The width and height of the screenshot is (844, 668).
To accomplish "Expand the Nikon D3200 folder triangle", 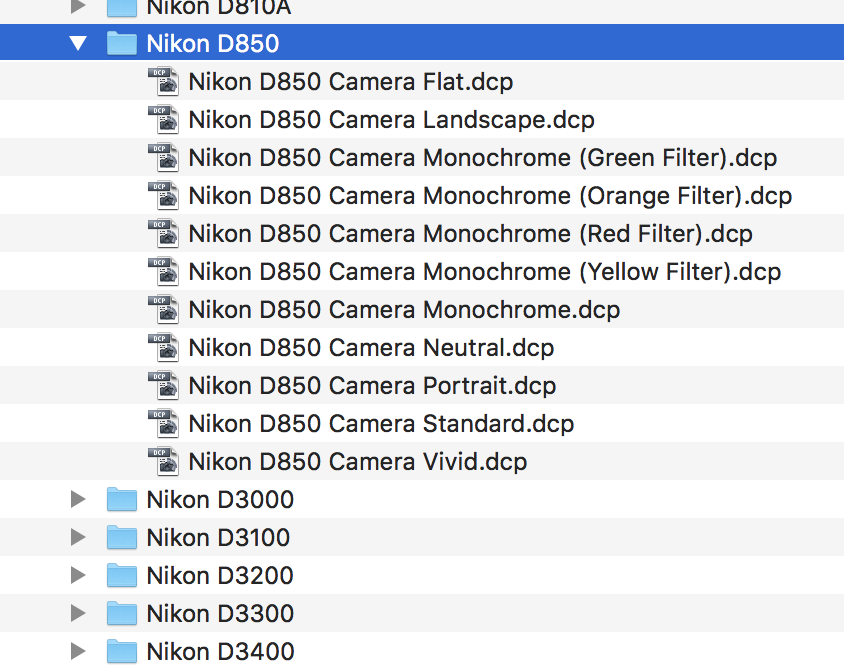I will point(79,575).
